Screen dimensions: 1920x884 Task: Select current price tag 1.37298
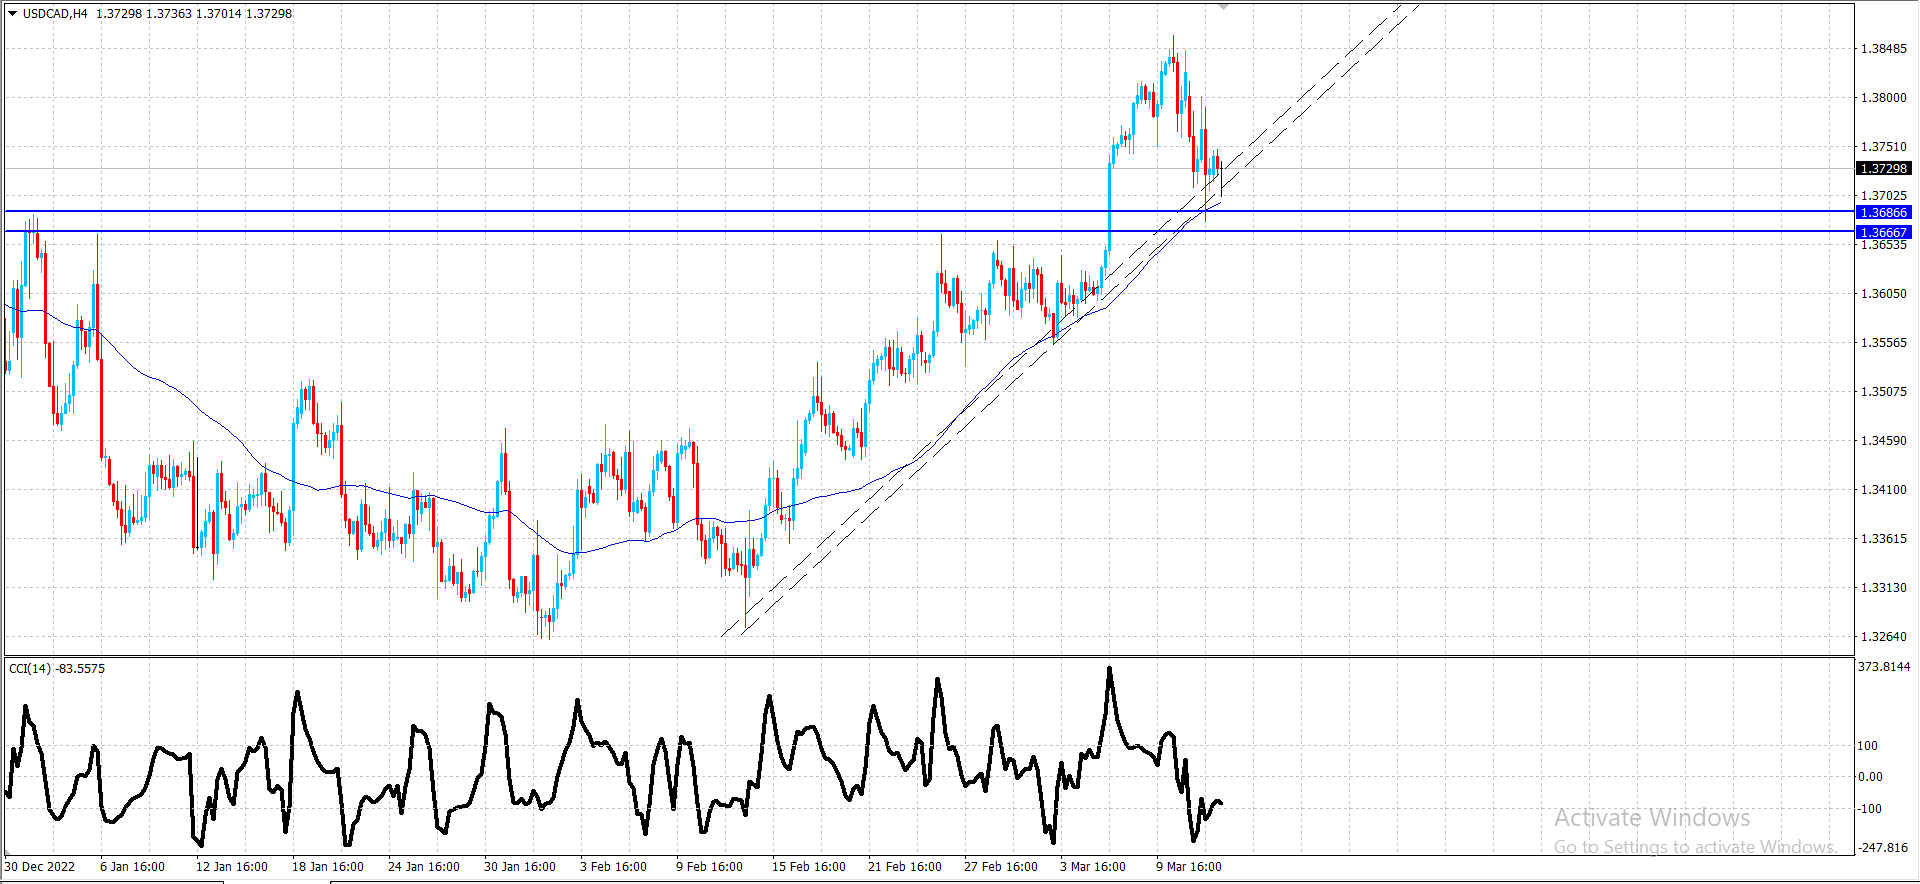point(1884,169)
